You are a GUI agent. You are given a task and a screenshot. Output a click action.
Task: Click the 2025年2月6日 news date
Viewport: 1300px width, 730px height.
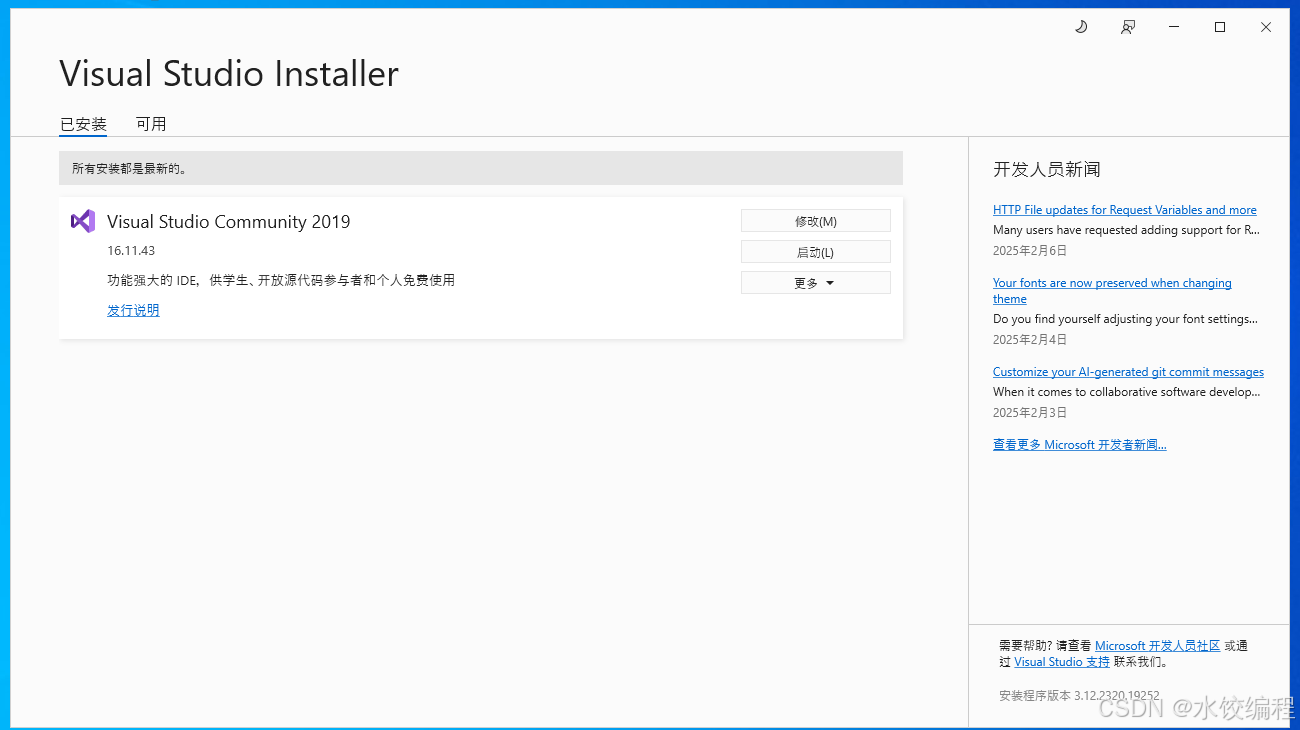point(1030,251)
